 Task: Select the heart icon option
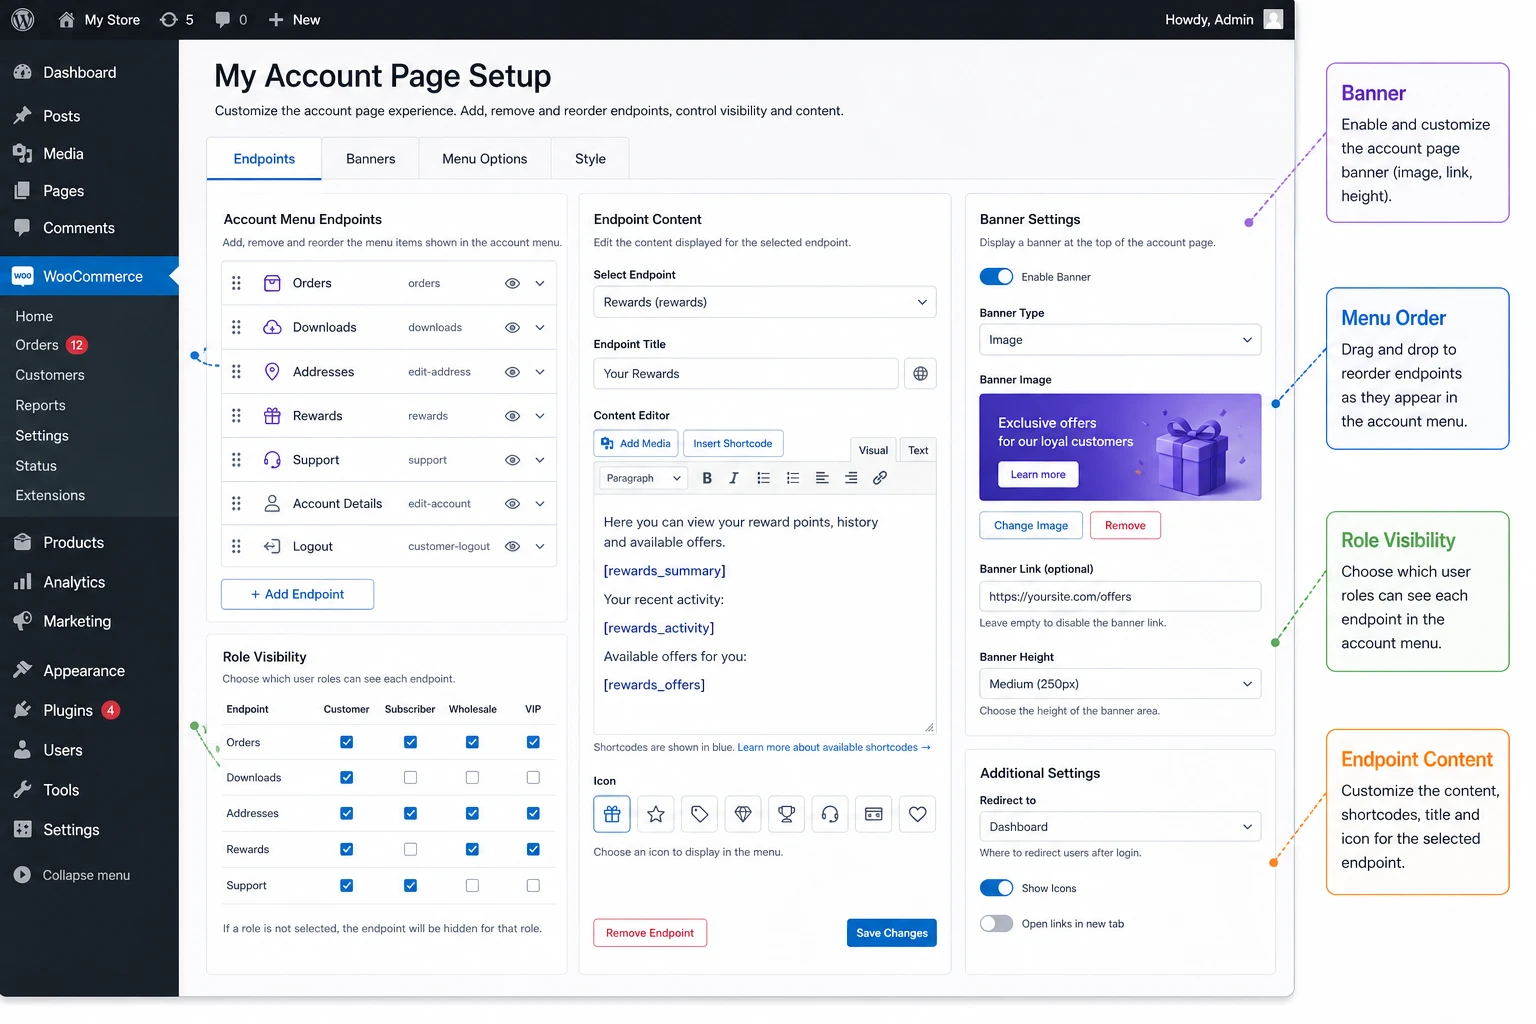point(918,814)
